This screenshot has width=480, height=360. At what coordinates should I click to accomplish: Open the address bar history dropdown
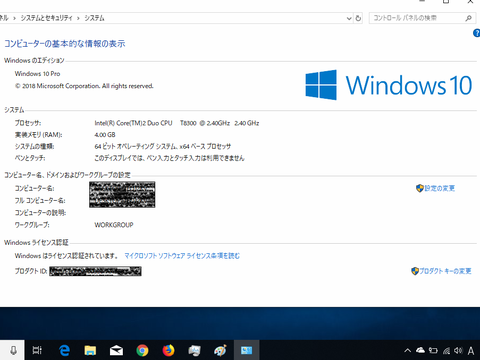(x=349, y=18)
